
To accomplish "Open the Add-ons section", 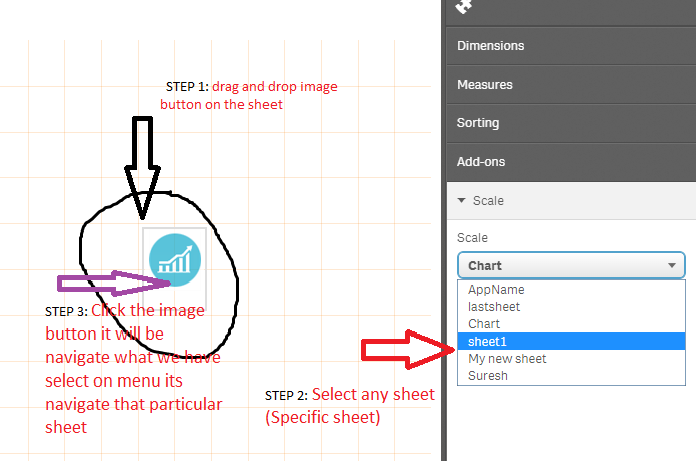I will point(571,162).
